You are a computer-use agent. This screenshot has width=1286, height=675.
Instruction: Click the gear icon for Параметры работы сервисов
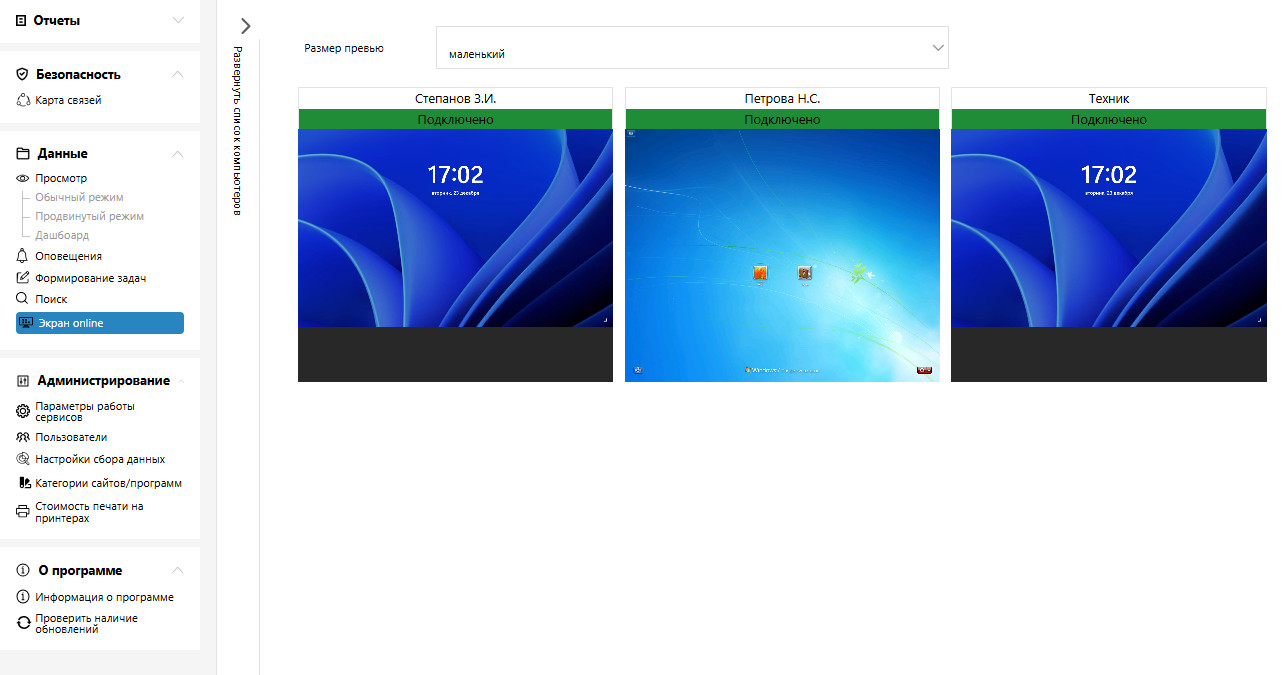[24, 412]
